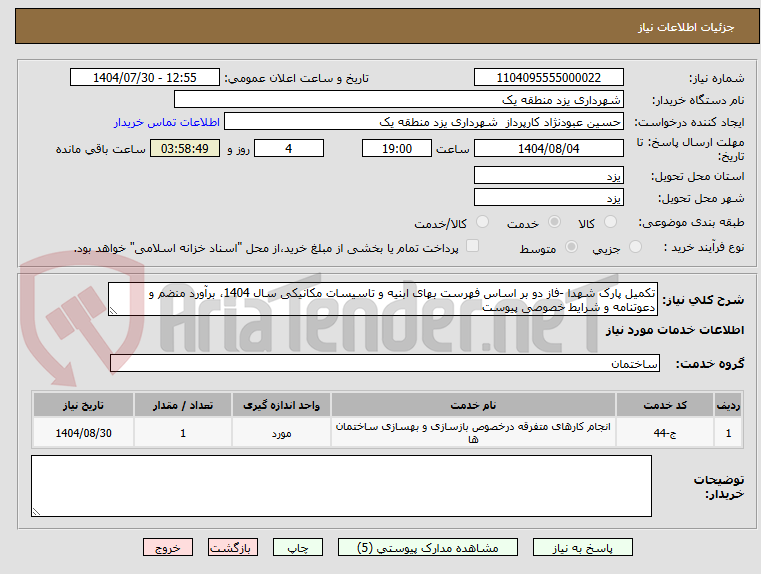Viewport: 761px width, 574px height.
Task: Click the unit cell مورد
Action: tap(281, 433)
